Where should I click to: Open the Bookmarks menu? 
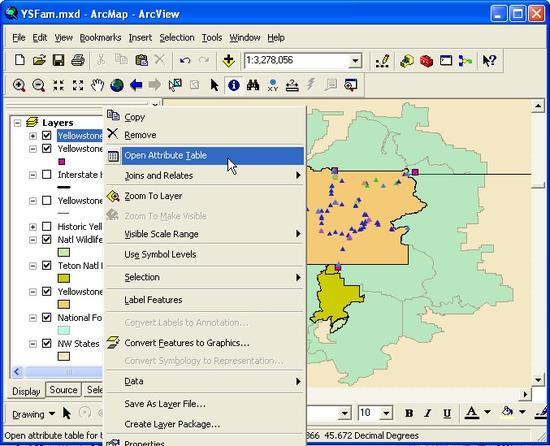tap(100, 38)
